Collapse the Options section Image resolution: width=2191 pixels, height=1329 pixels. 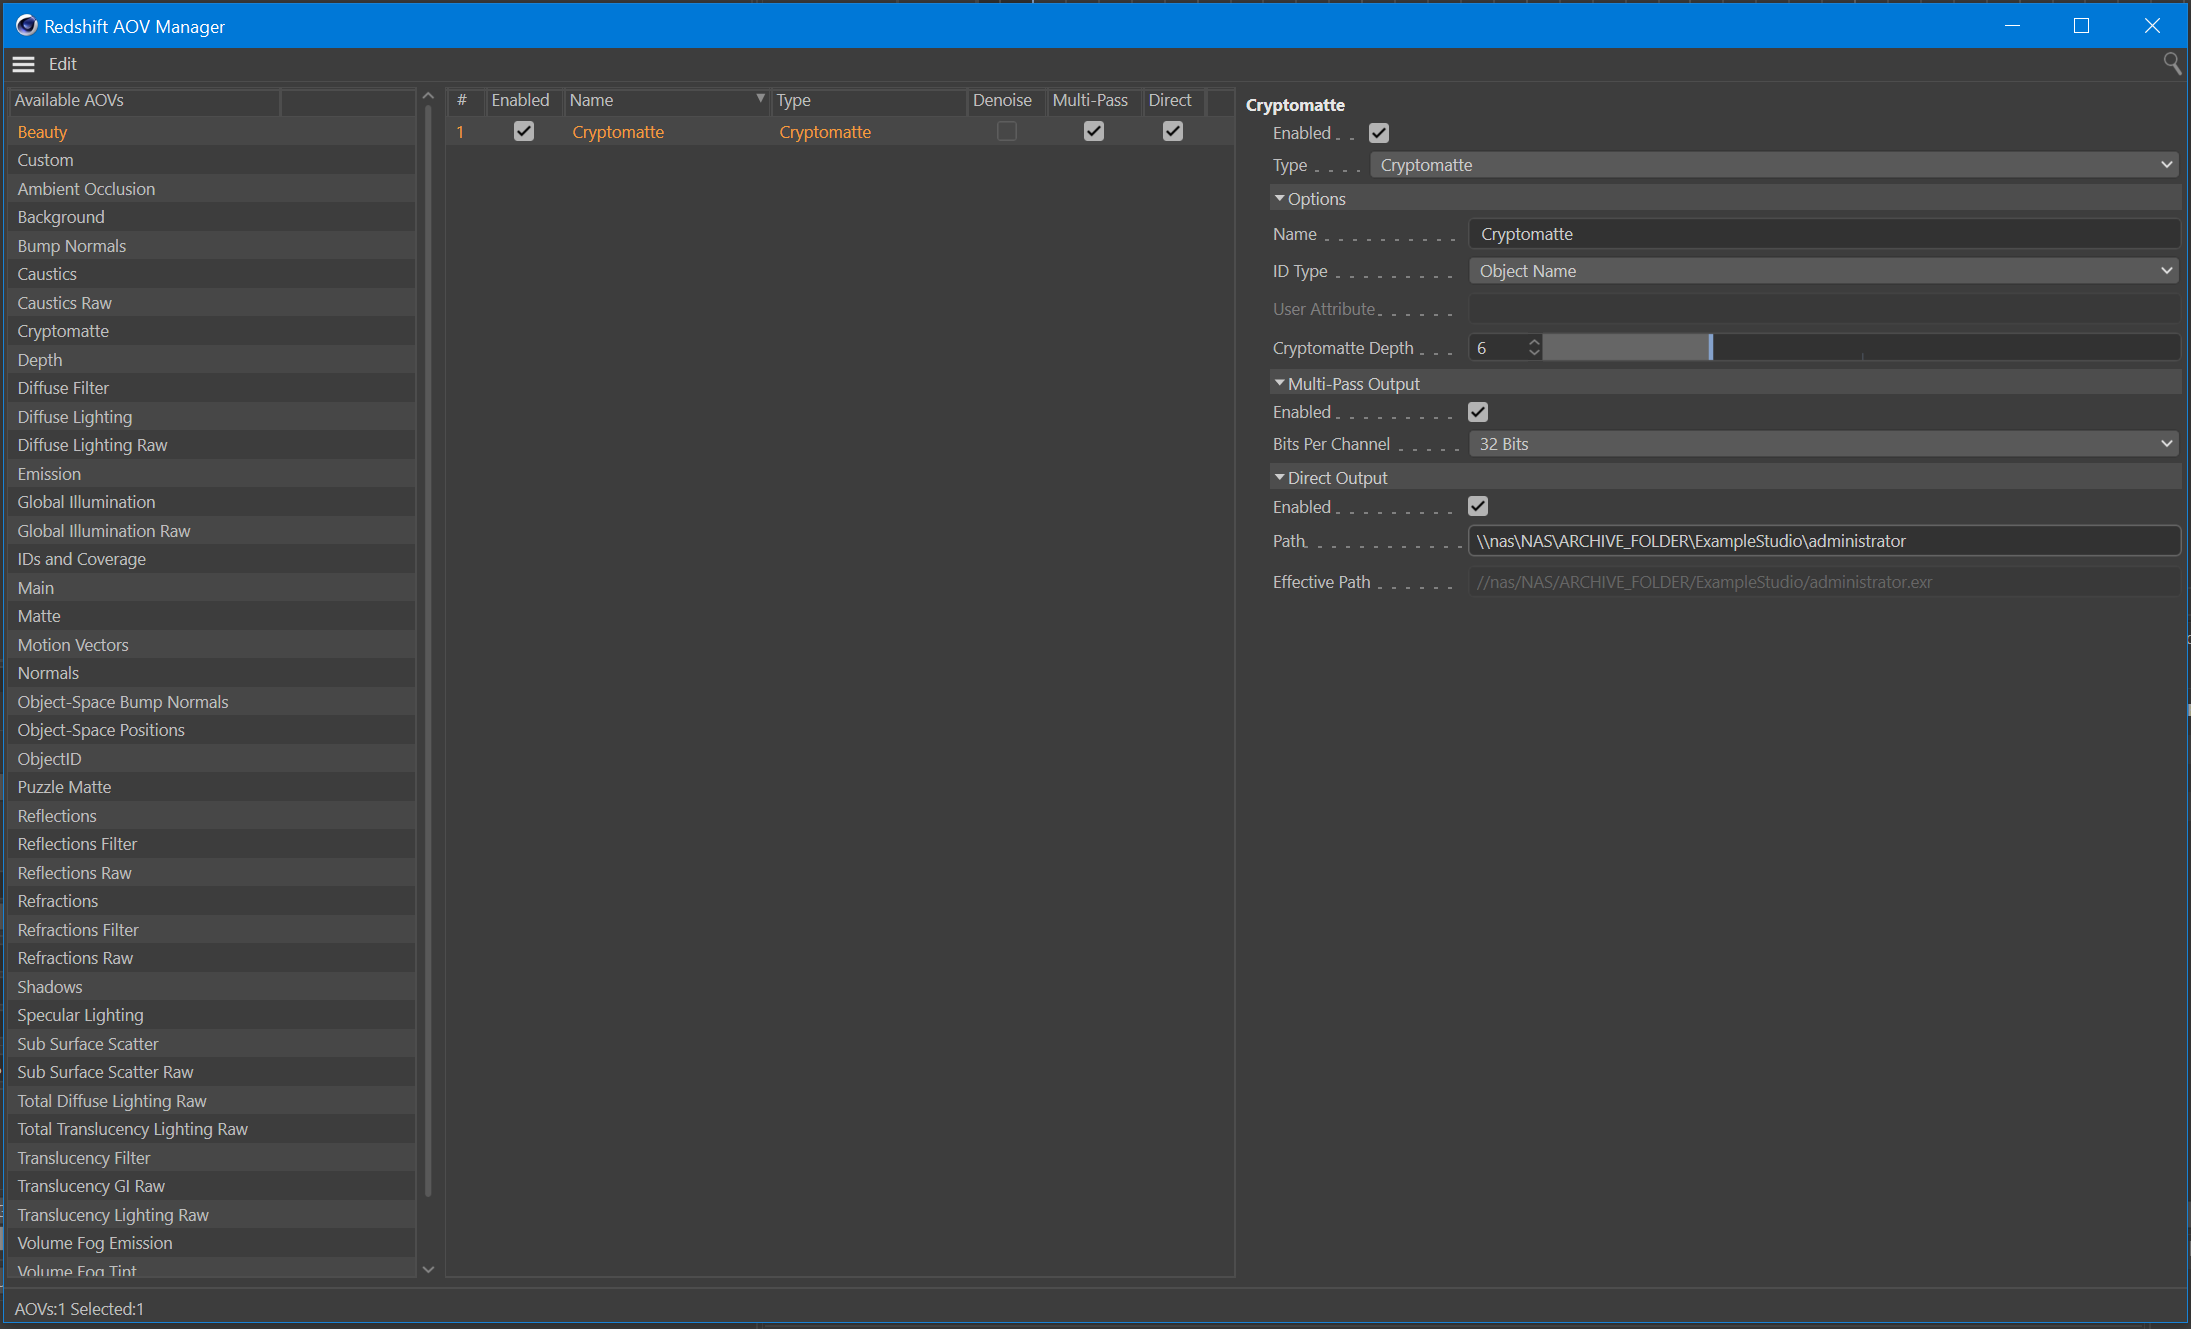click(1279, 199)
